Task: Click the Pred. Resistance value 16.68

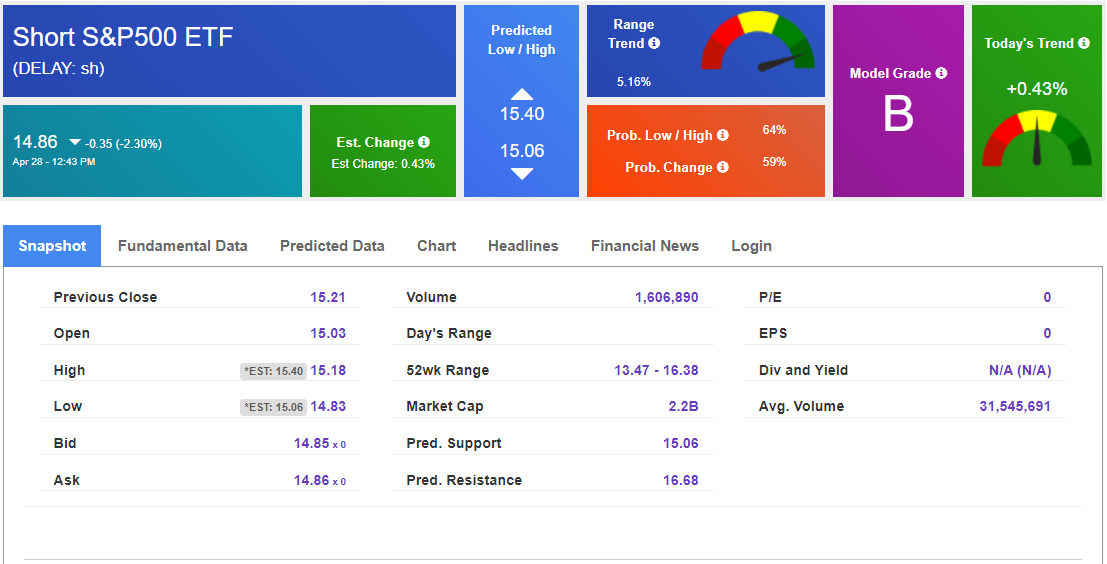Action: [x=681, y=480]
